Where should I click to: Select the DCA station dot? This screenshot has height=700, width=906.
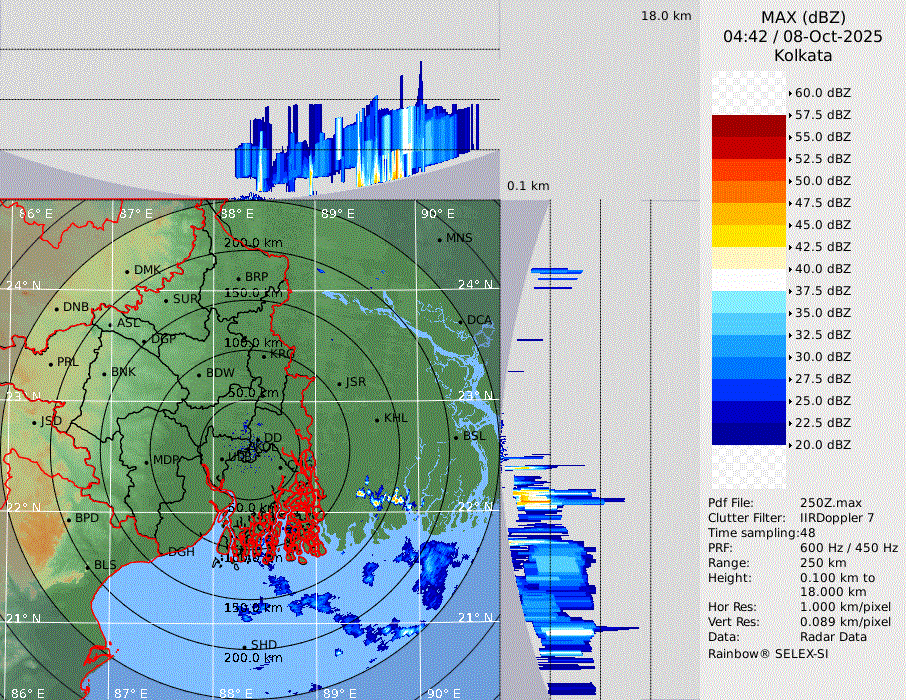pyautogui.click(x=461, y=321)
